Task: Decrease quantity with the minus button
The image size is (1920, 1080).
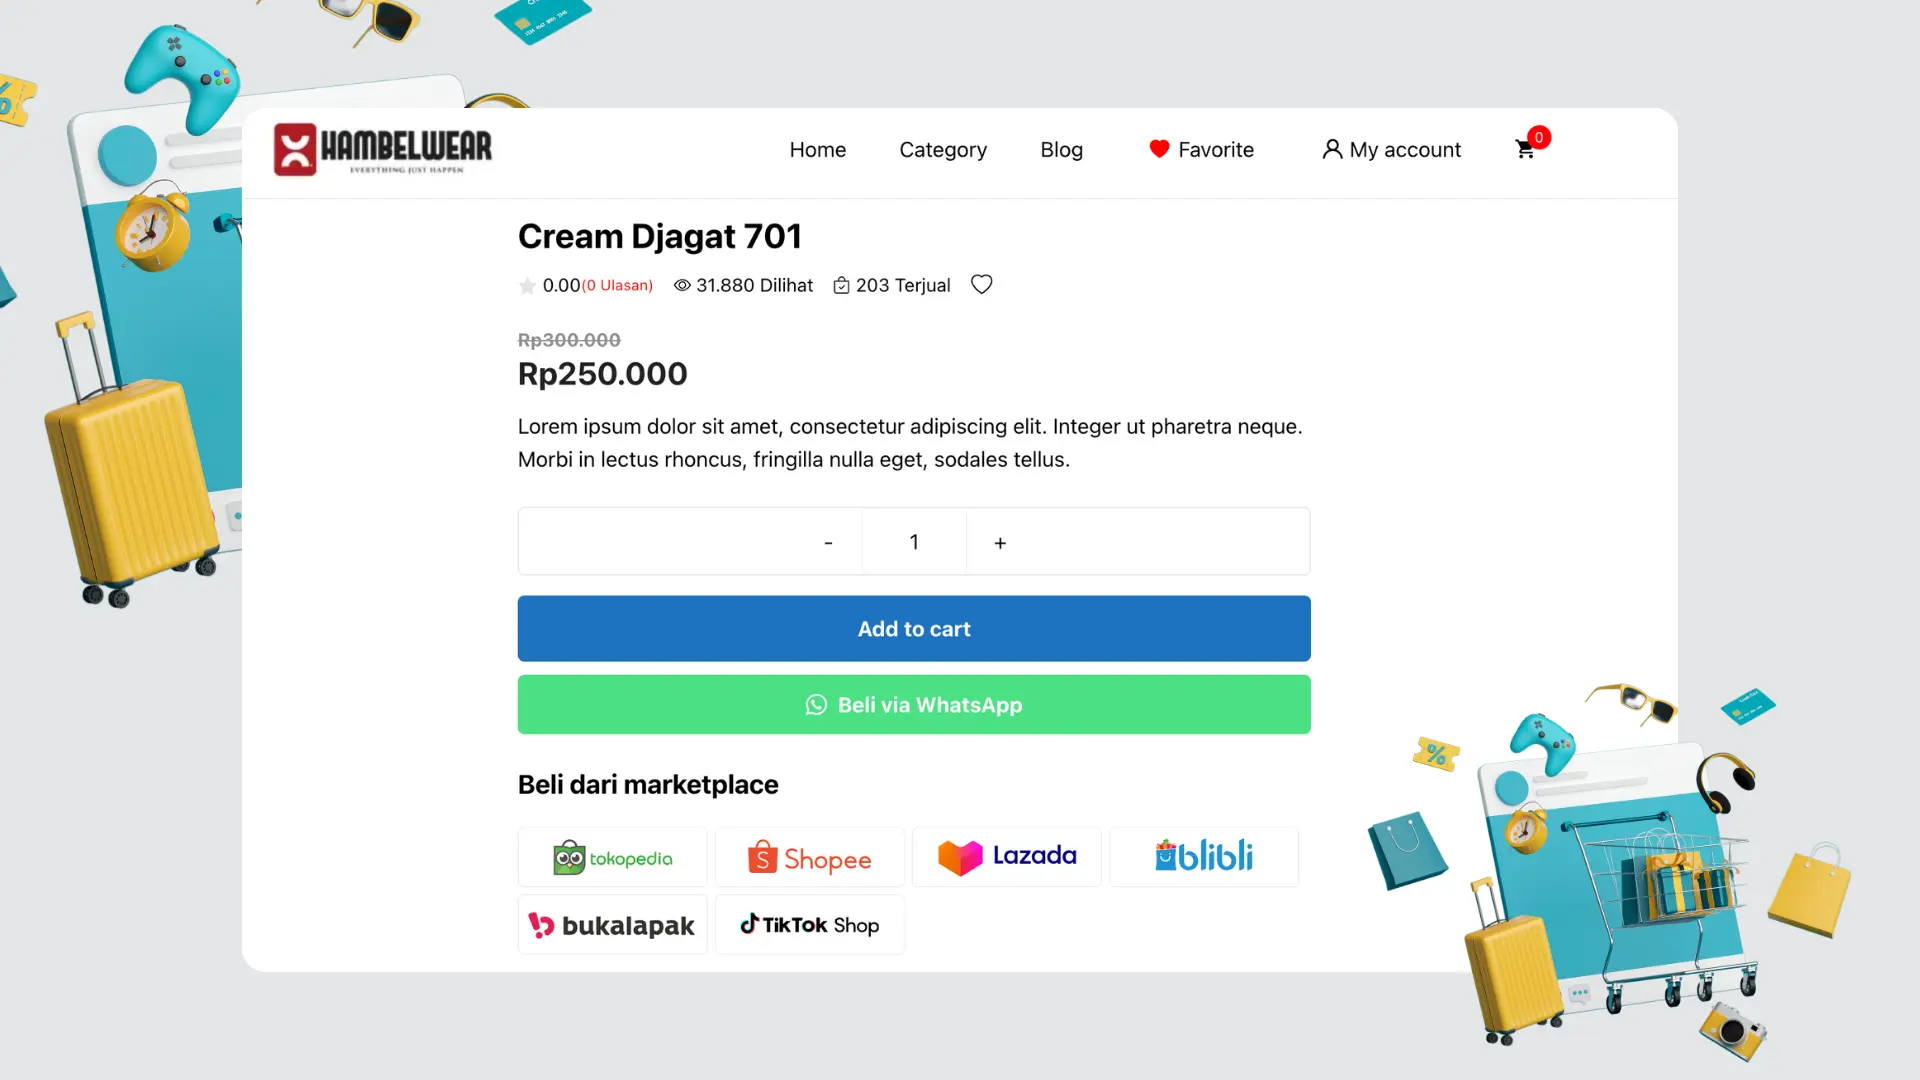Action: (x=828, y=543)
